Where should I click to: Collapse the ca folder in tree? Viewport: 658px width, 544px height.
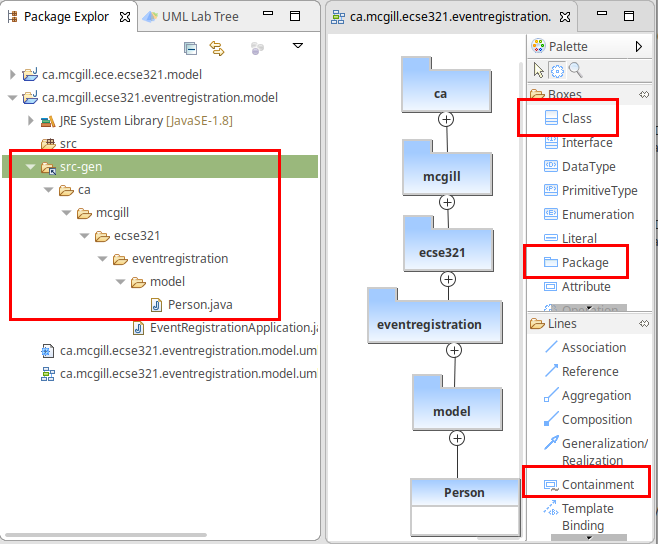[x=48, y=190]
